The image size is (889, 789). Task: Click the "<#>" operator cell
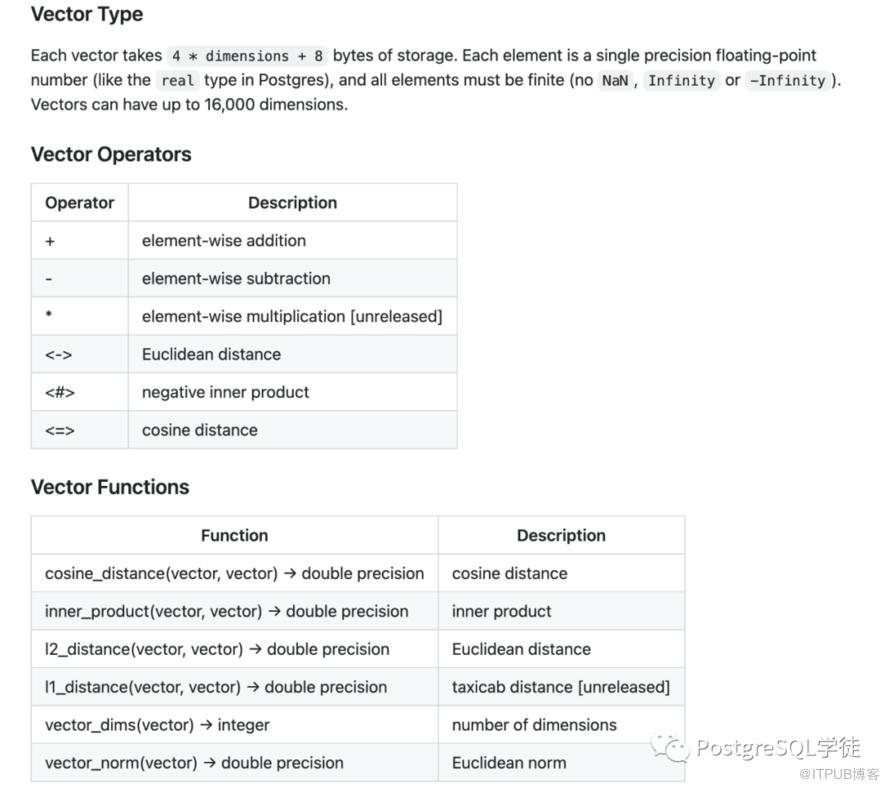60,393
